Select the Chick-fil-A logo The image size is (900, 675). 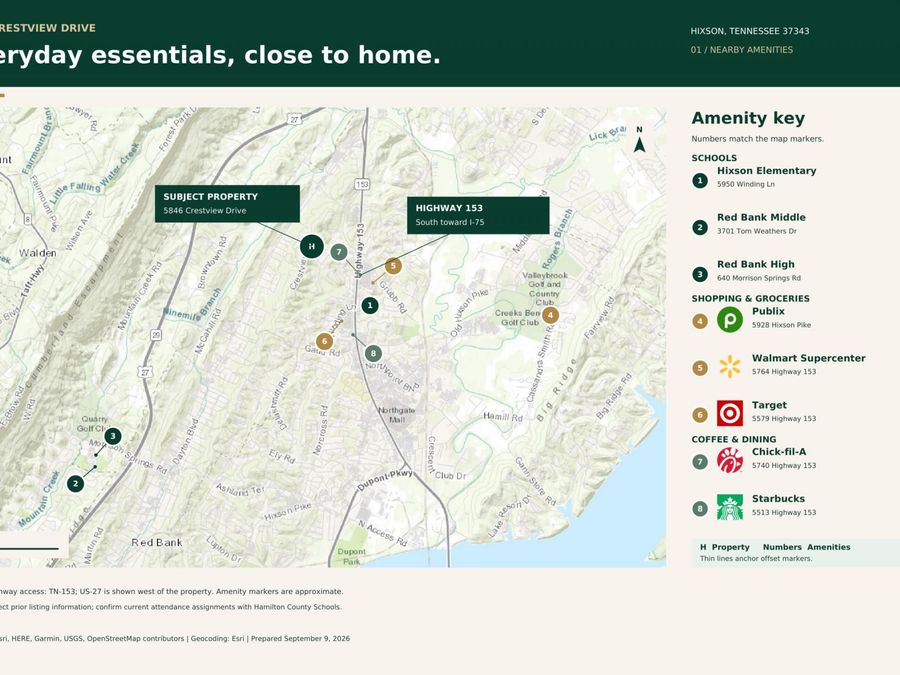tap(730, 460)
